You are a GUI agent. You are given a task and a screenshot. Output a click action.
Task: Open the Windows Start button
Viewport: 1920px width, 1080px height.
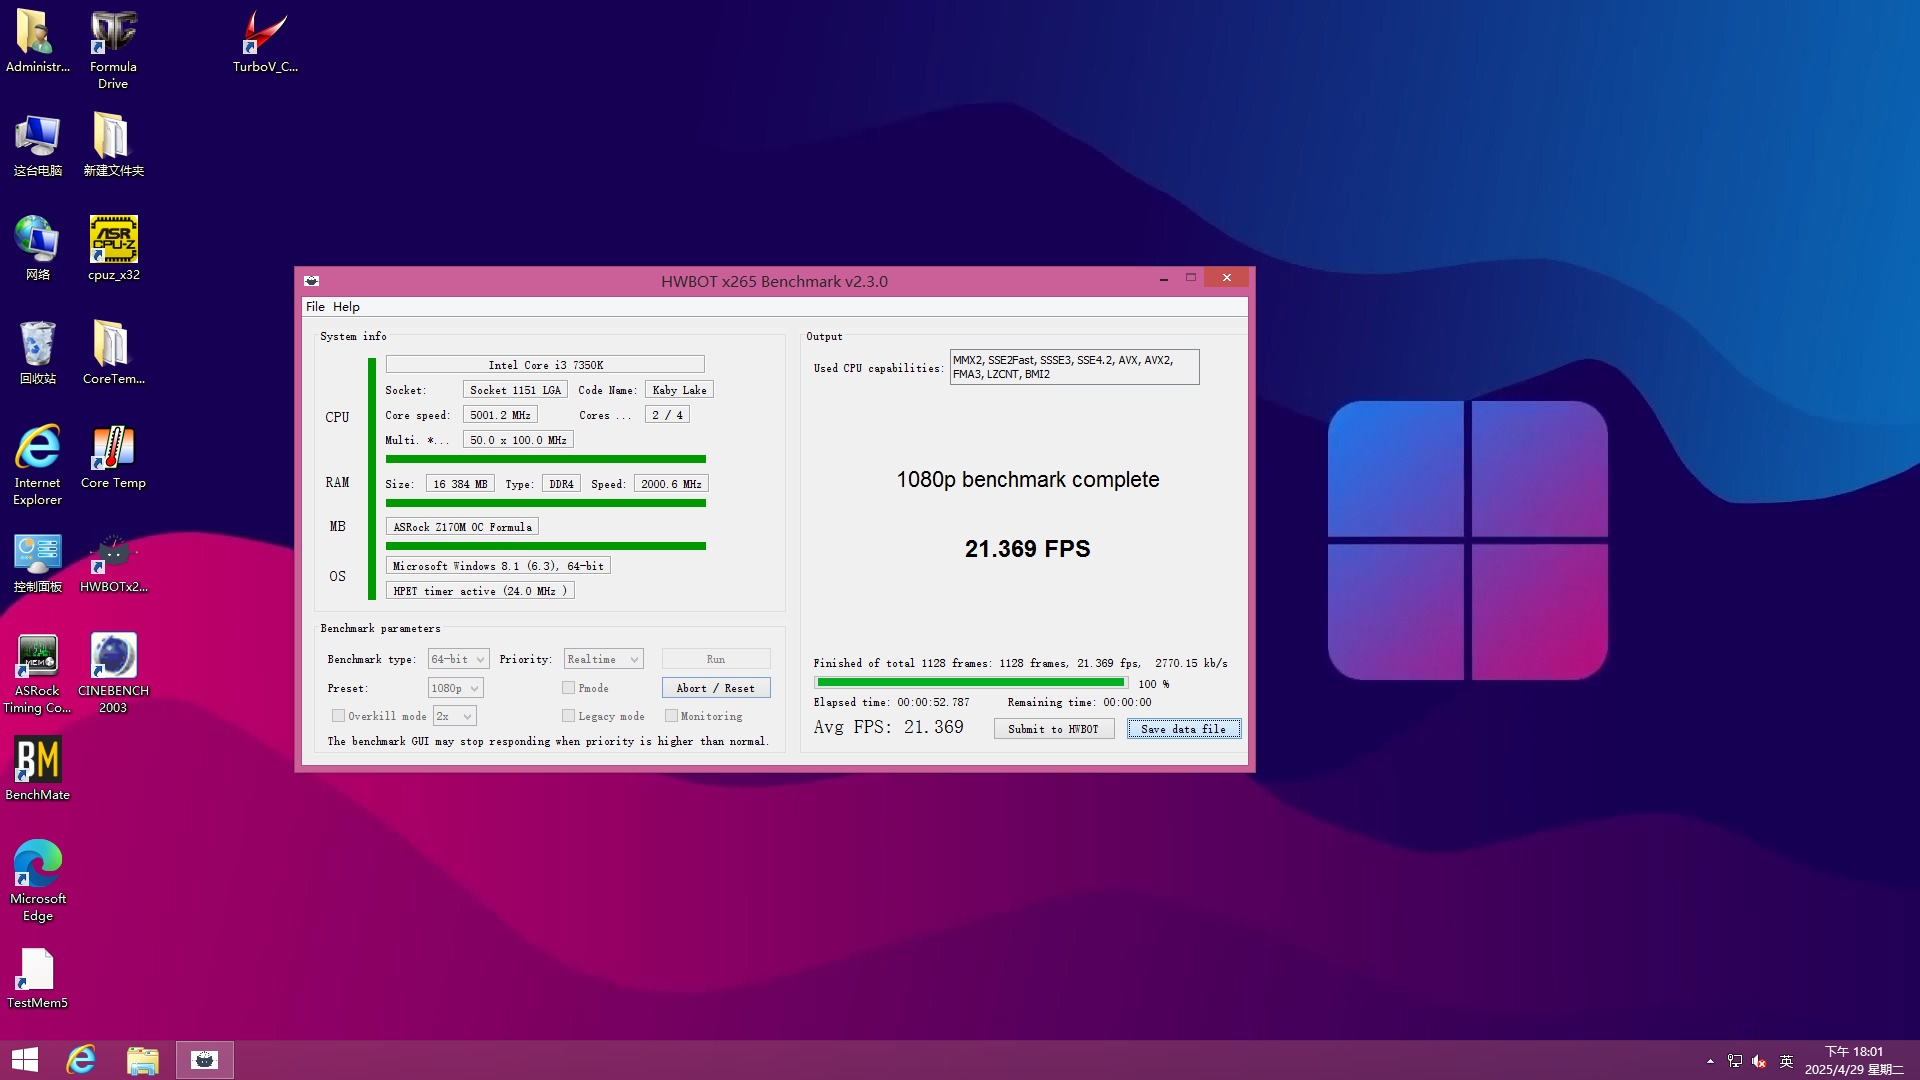(25, 1060)
